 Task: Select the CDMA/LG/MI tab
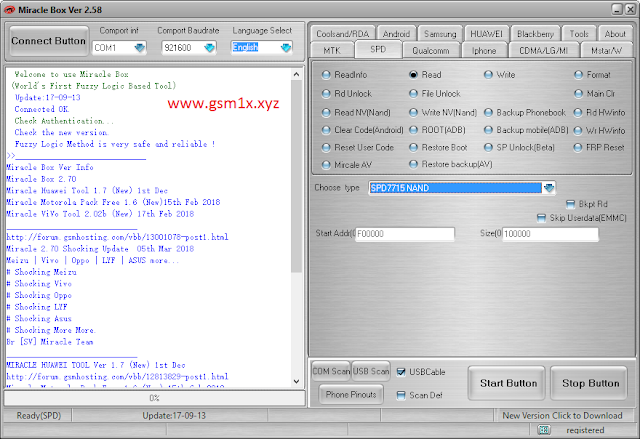click(x=543, y=51)
